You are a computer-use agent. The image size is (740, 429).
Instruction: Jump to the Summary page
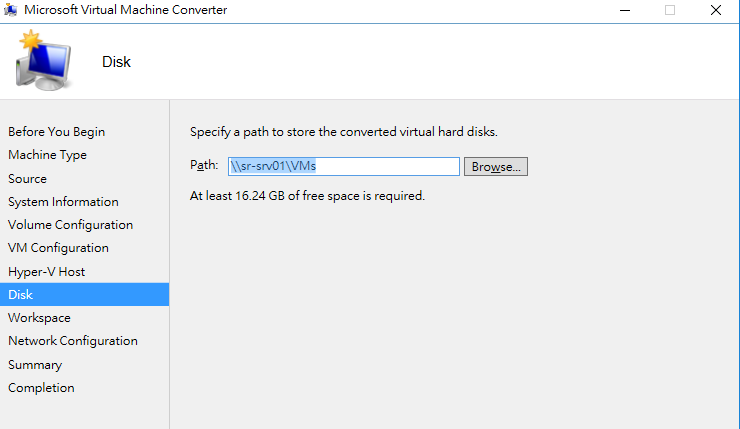click(x=35, y=364)
